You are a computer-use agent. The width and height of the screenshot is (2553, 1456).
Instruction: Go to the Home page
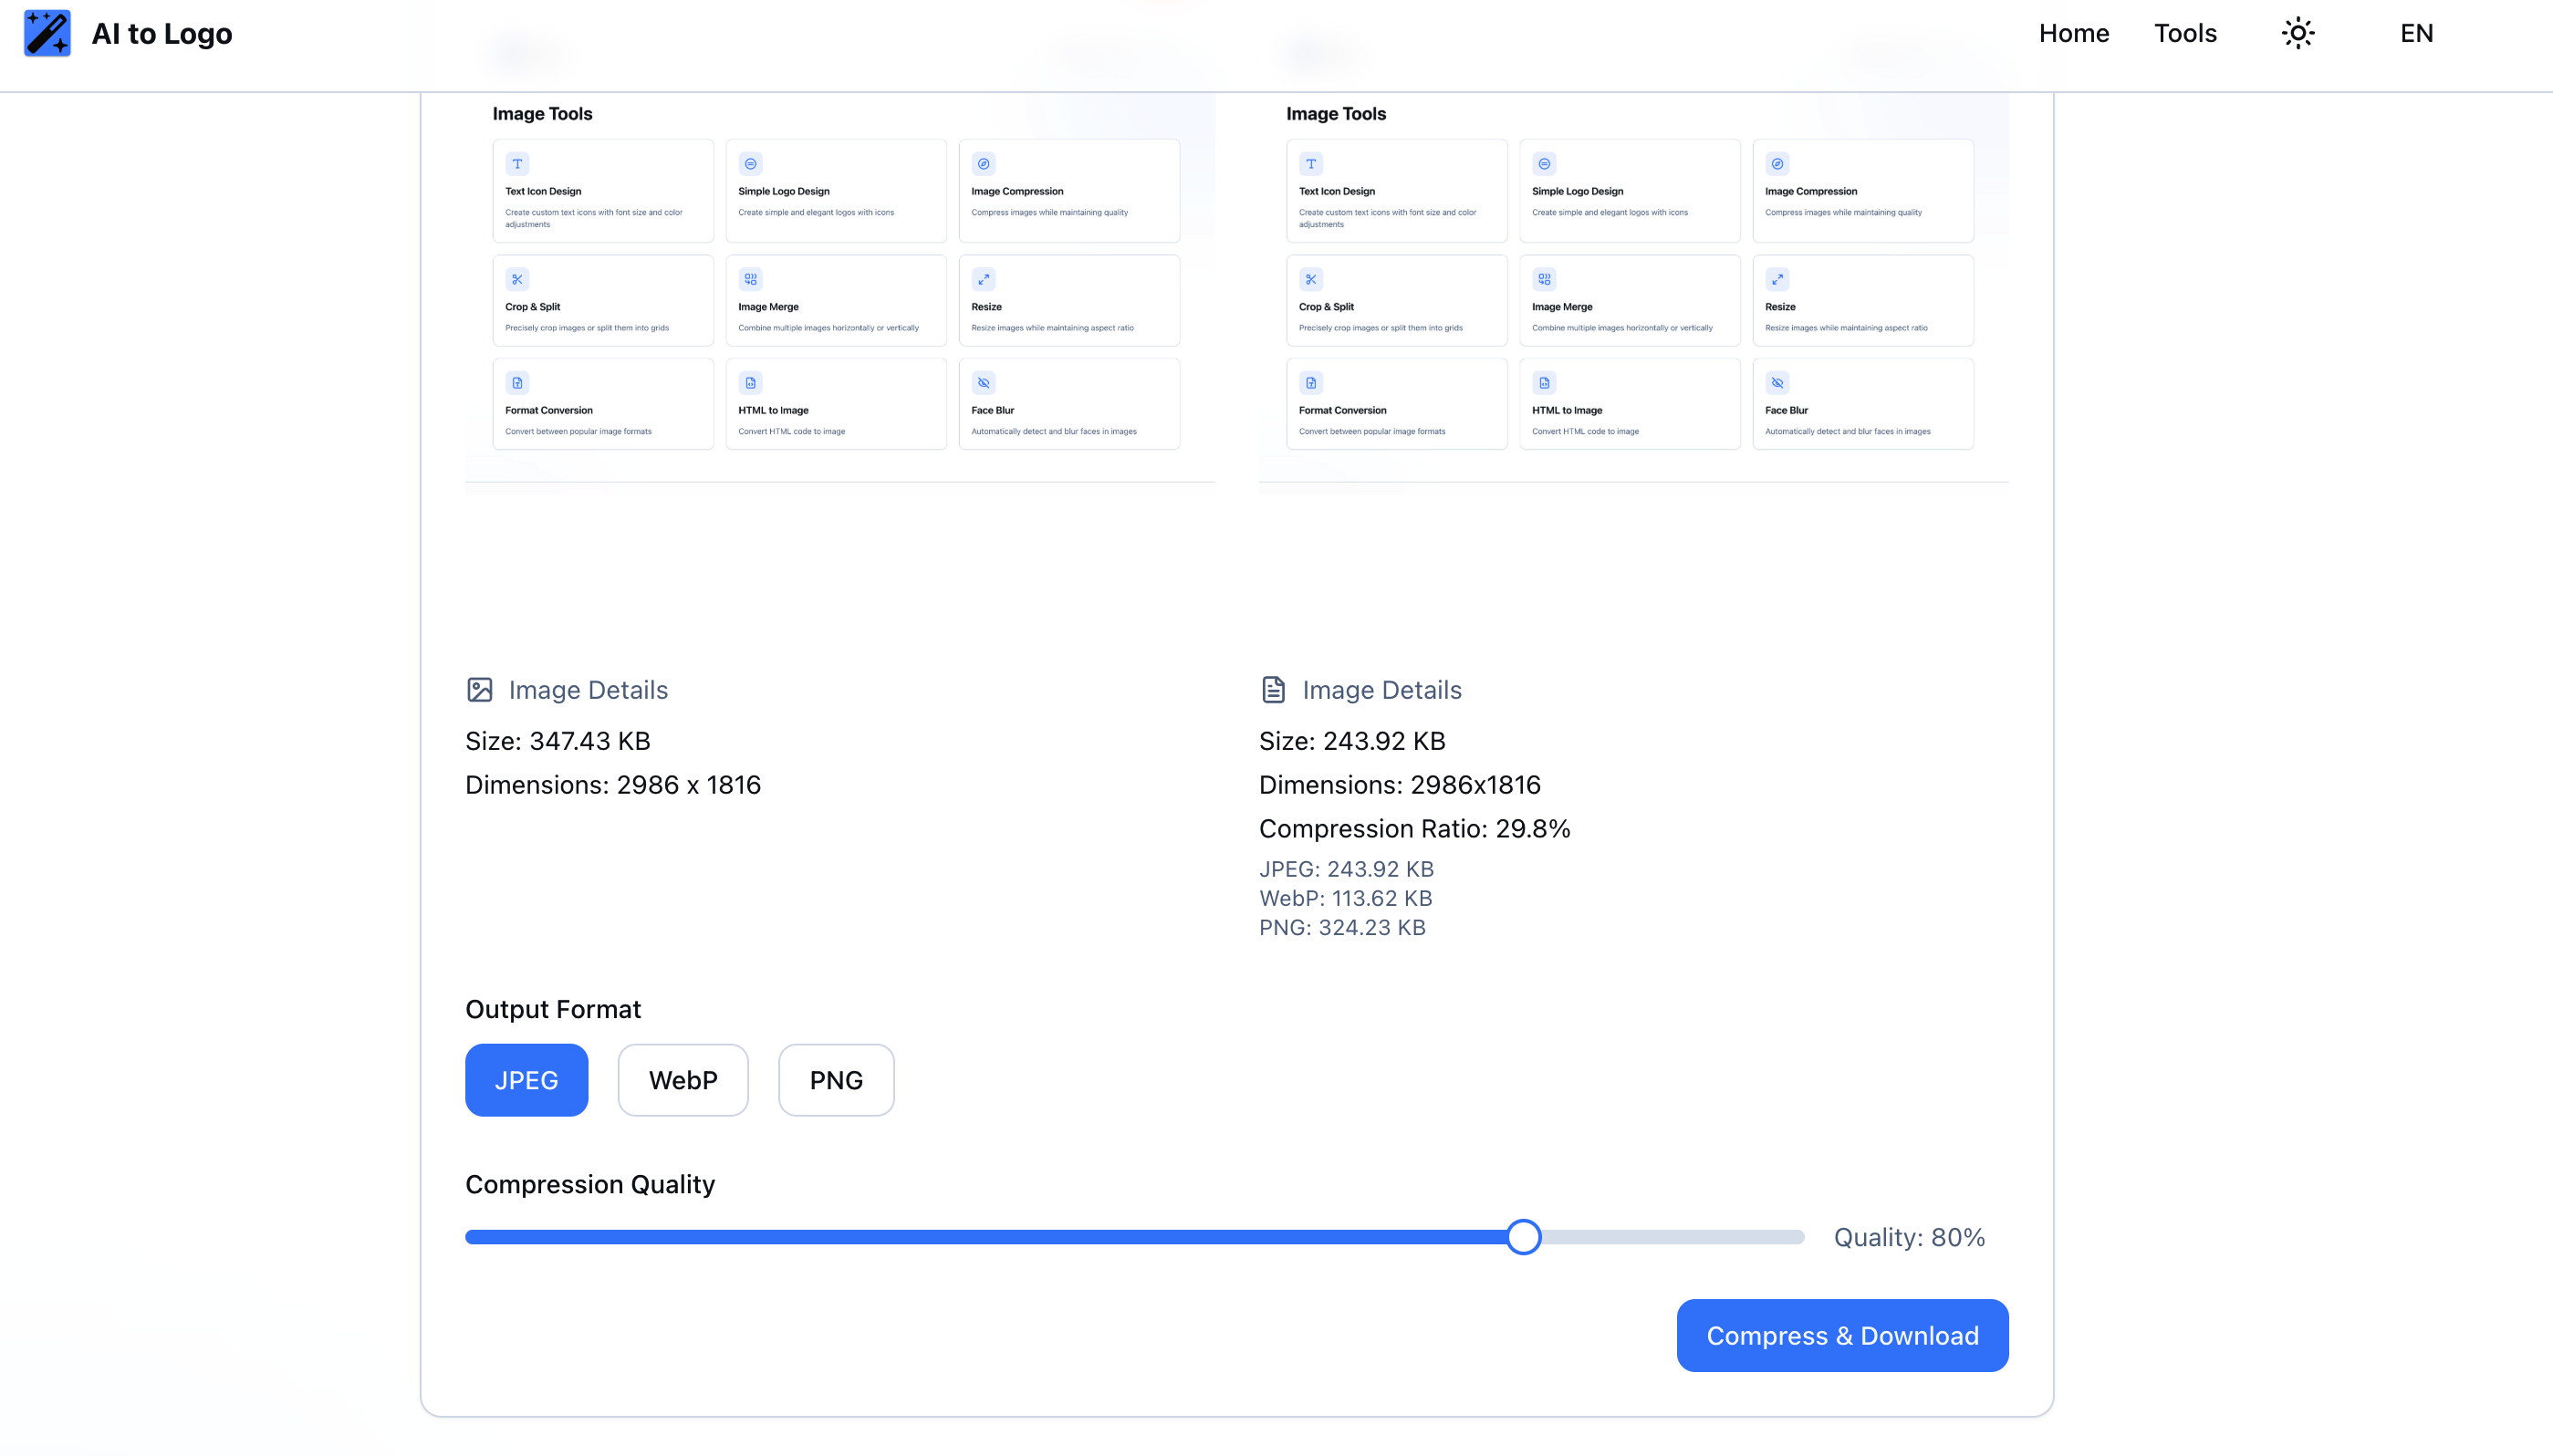(2073, 33)
